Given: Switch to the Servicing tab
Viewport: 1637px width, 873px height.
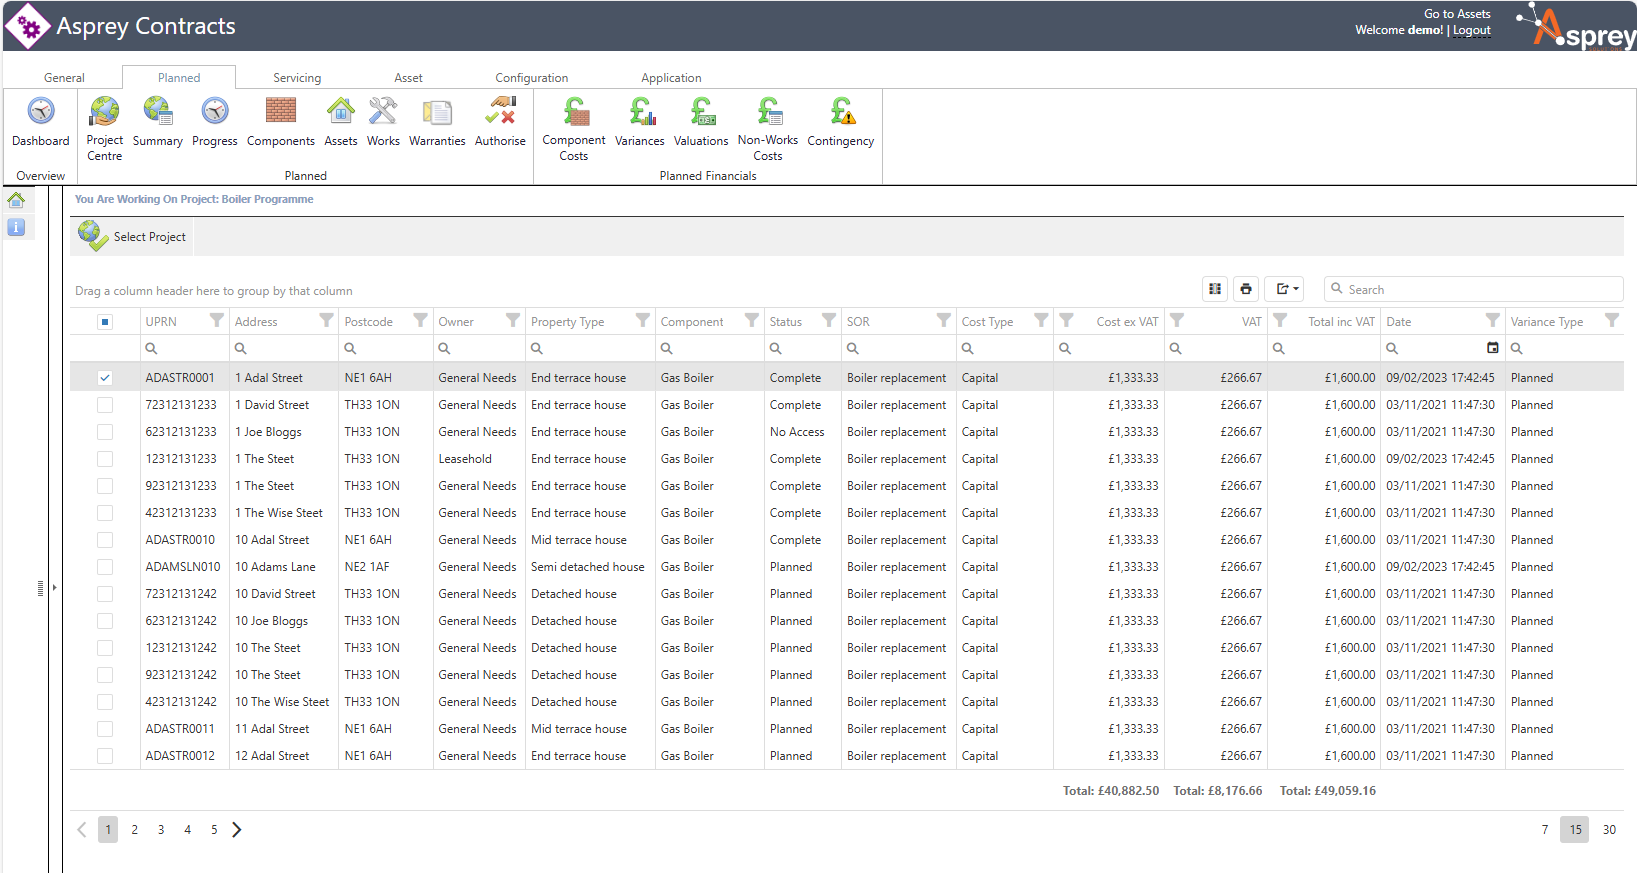Looking at the screenshot, I should tap(297, 78).
